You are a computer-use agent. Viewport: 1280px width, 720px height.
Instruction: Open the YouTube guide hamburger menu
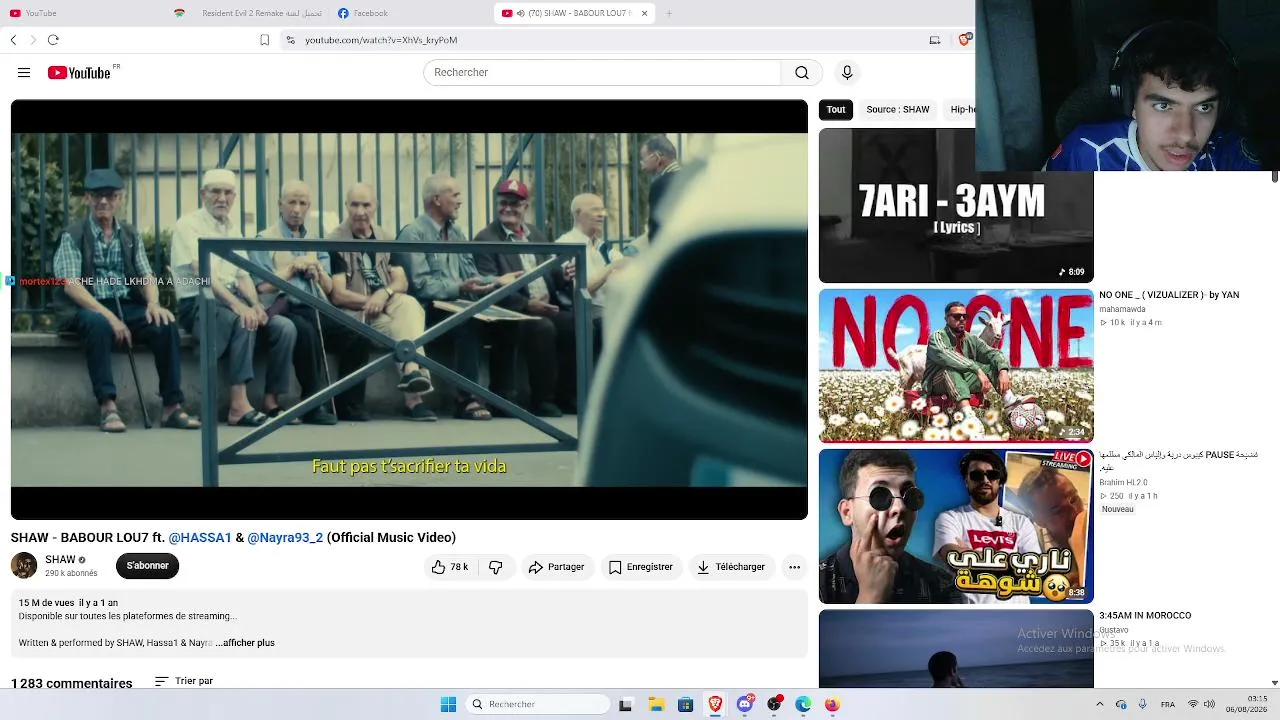(24, 73)
